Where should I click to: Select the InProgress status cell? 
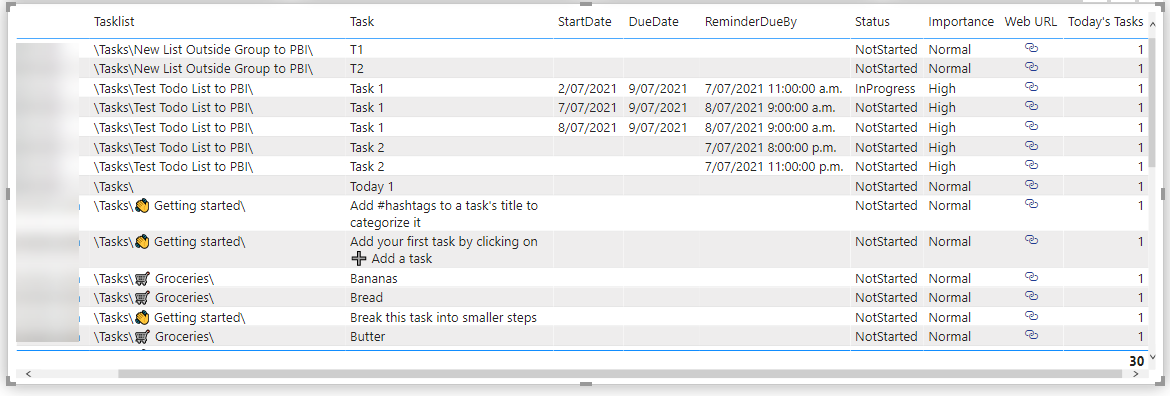coord(885,88)
